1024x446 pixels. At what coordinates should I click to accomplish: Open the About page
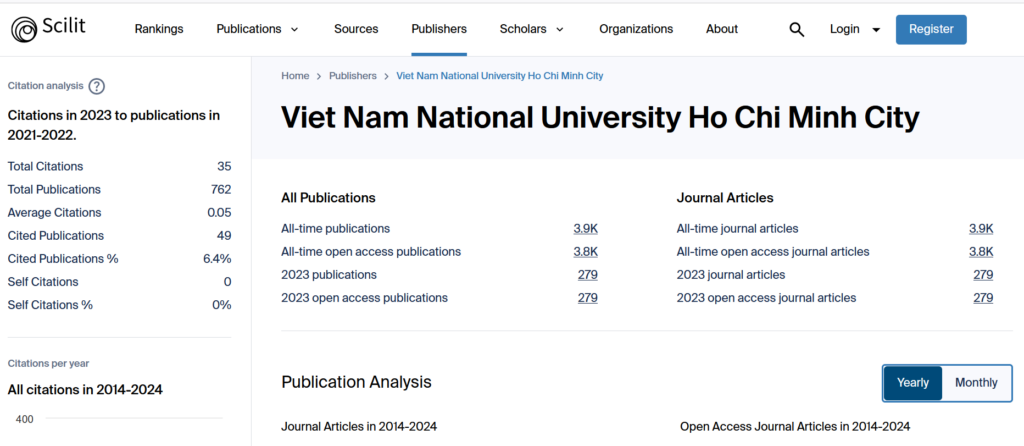[722, 29]
